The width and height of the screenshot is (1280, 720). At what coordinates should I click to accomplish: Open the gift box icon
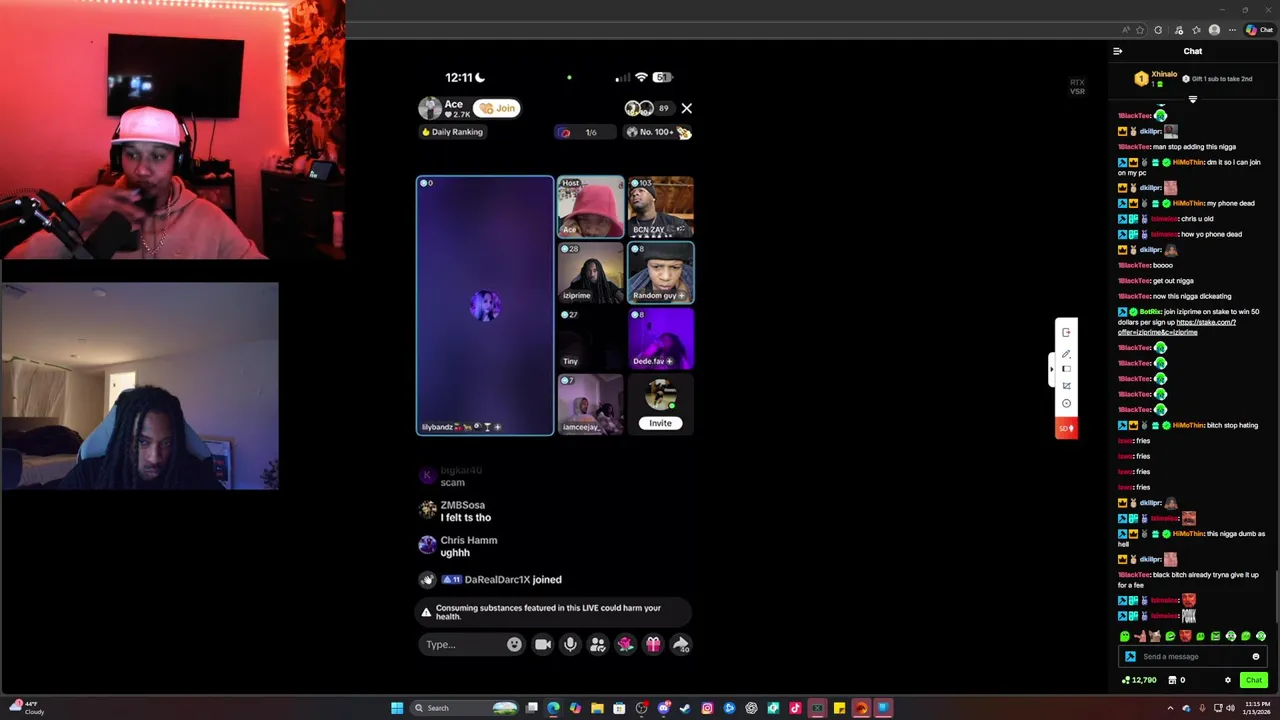tap(653, 644)
